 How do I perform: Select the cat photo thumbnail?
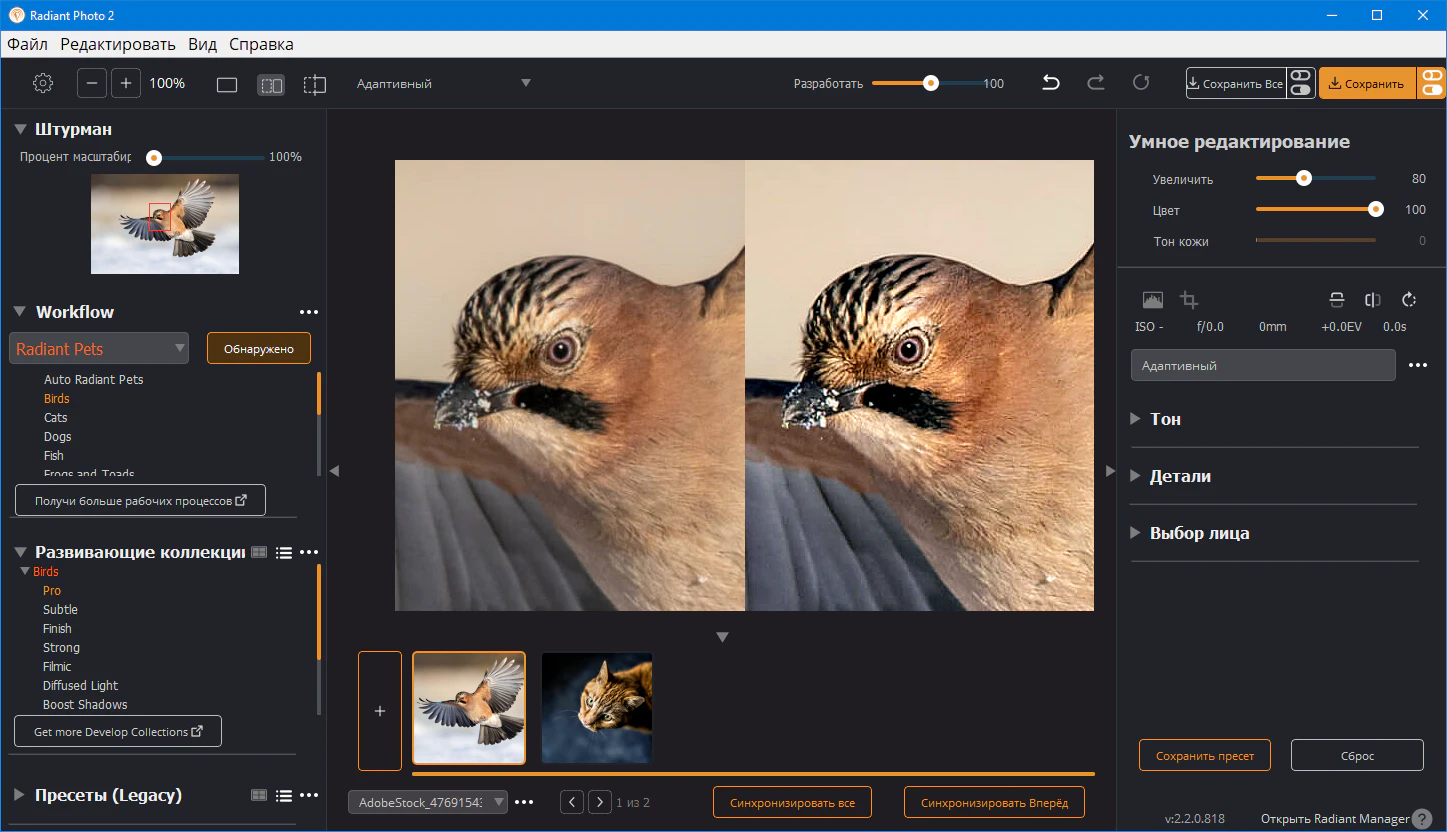click(x=597, y=708)
